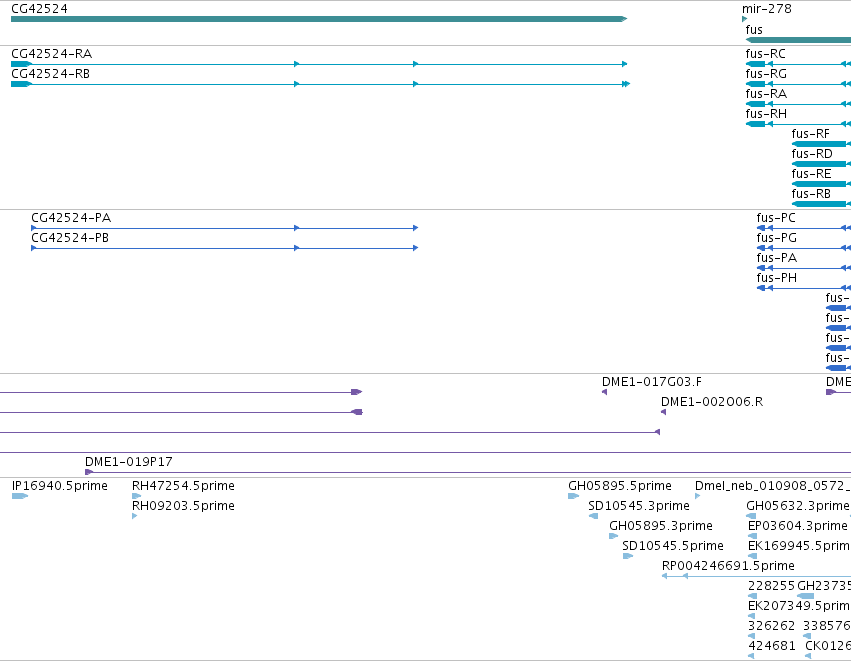851x661 pixels.
Task: Select RP004246691.5prime EST label
Action: [x=728, y=566]
